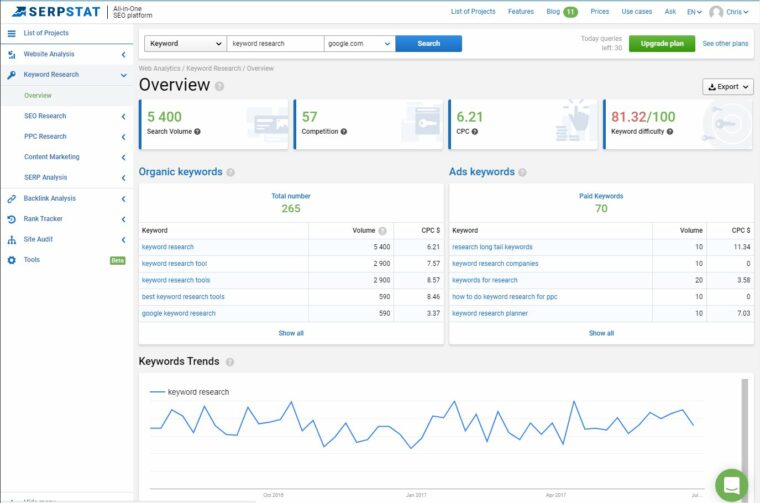This screenshot has height=503, width=760.
Task: Click Show all under Organic keywords
Action: coord(291,333)
